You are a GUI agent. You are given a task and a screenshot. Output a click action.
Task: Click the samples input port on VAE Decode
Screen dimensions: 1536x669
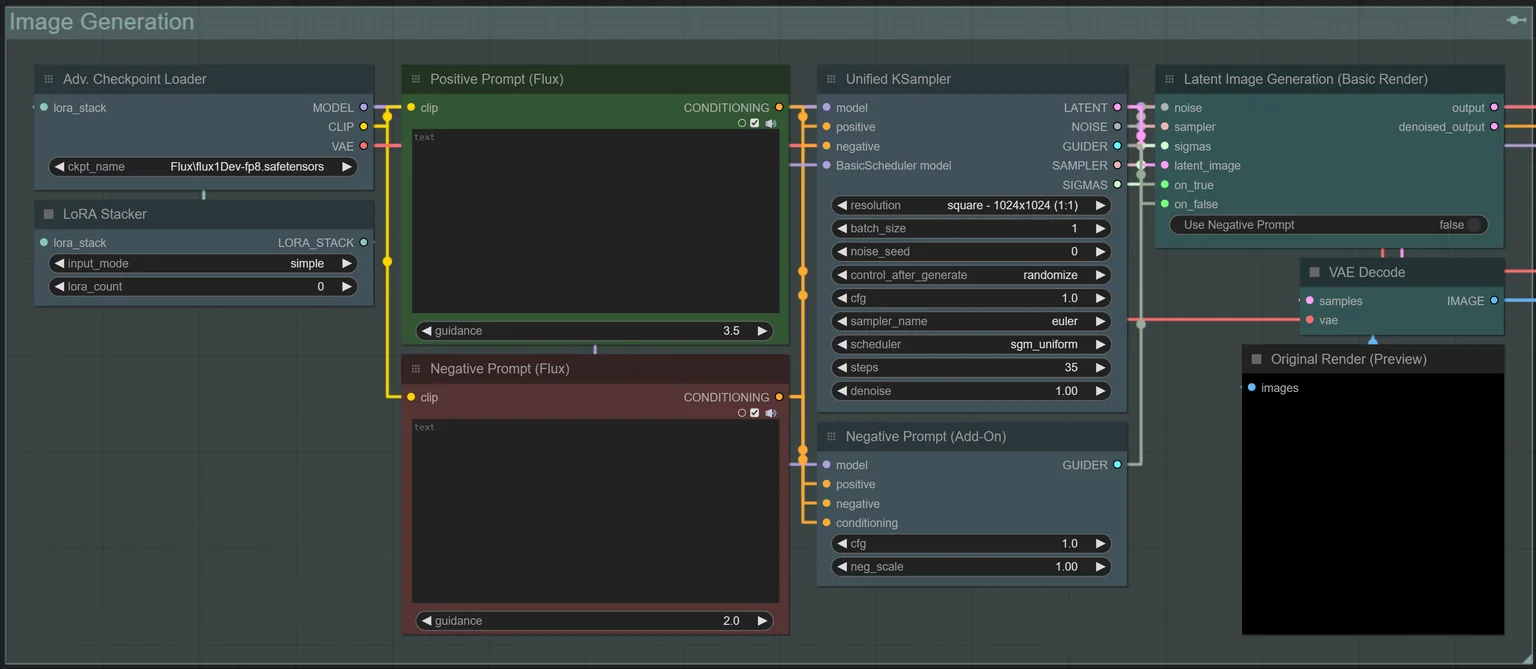click(1309, 300)
